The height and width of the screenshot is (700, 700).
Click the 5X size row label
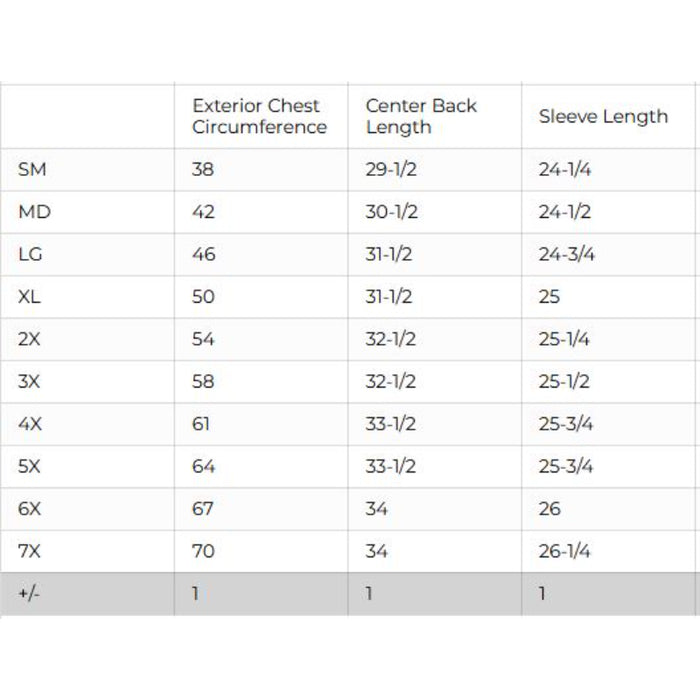[30, 466]
